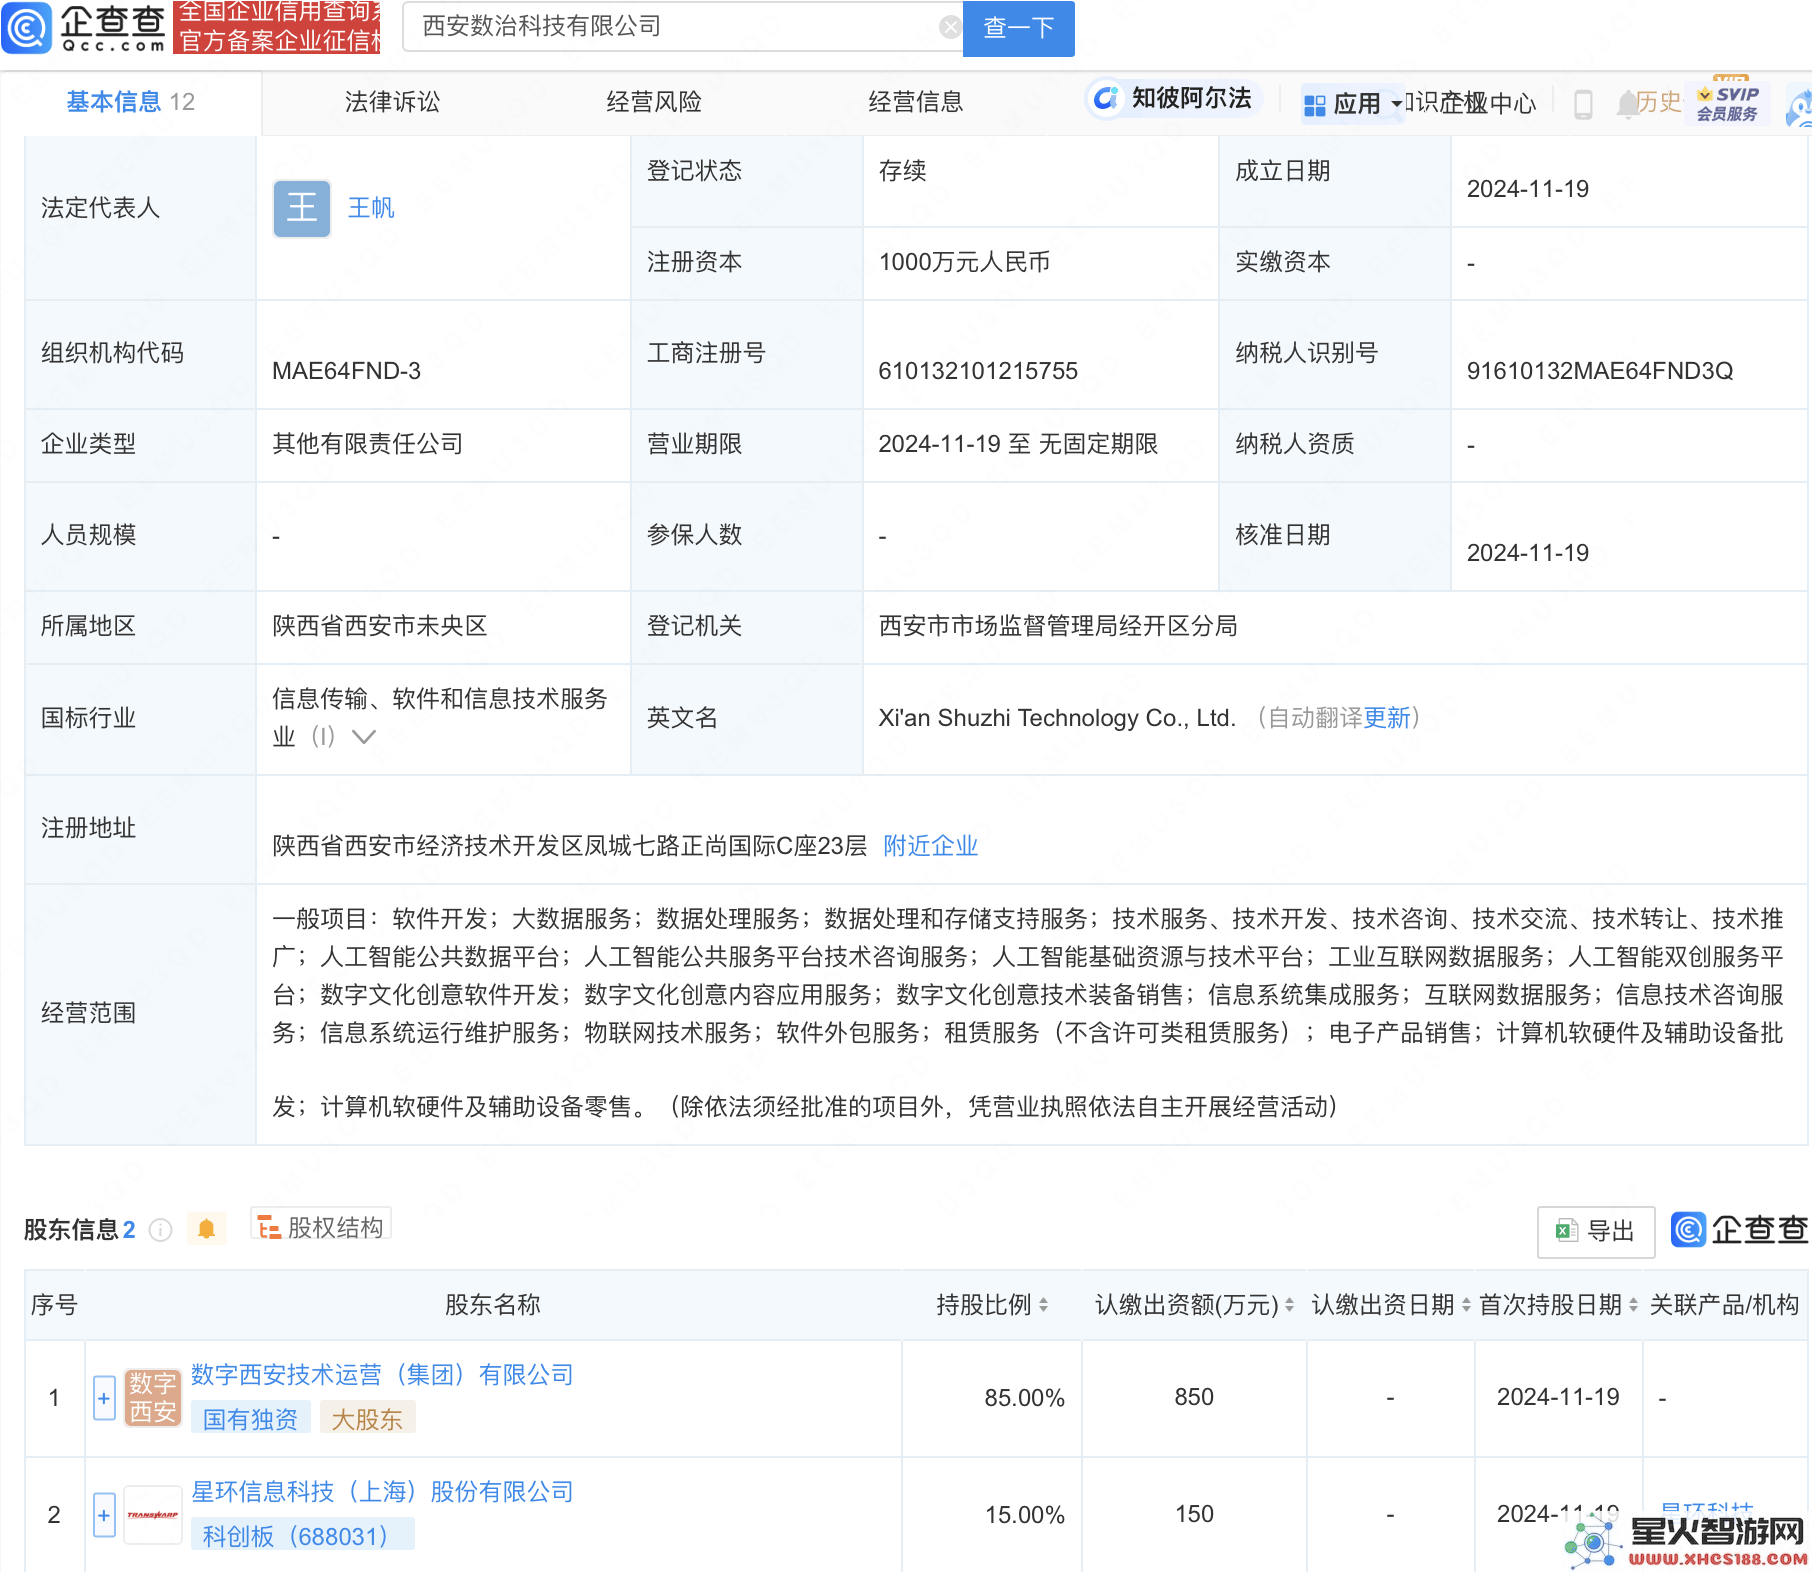Open 数字西安技术运营（集团）有限公司 link

click(382, 1375)
